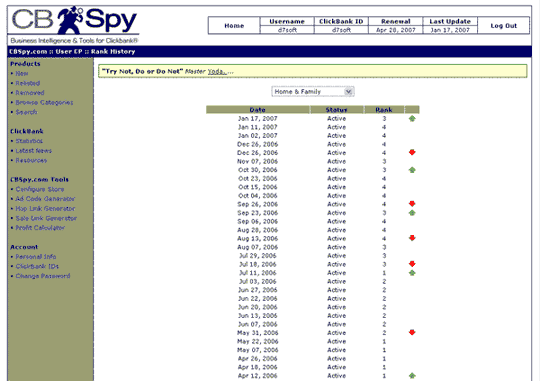Screen dimensions: 540x381
Task: Click the Rank column header
Action: pyautogui.click(x=384, y=110)
